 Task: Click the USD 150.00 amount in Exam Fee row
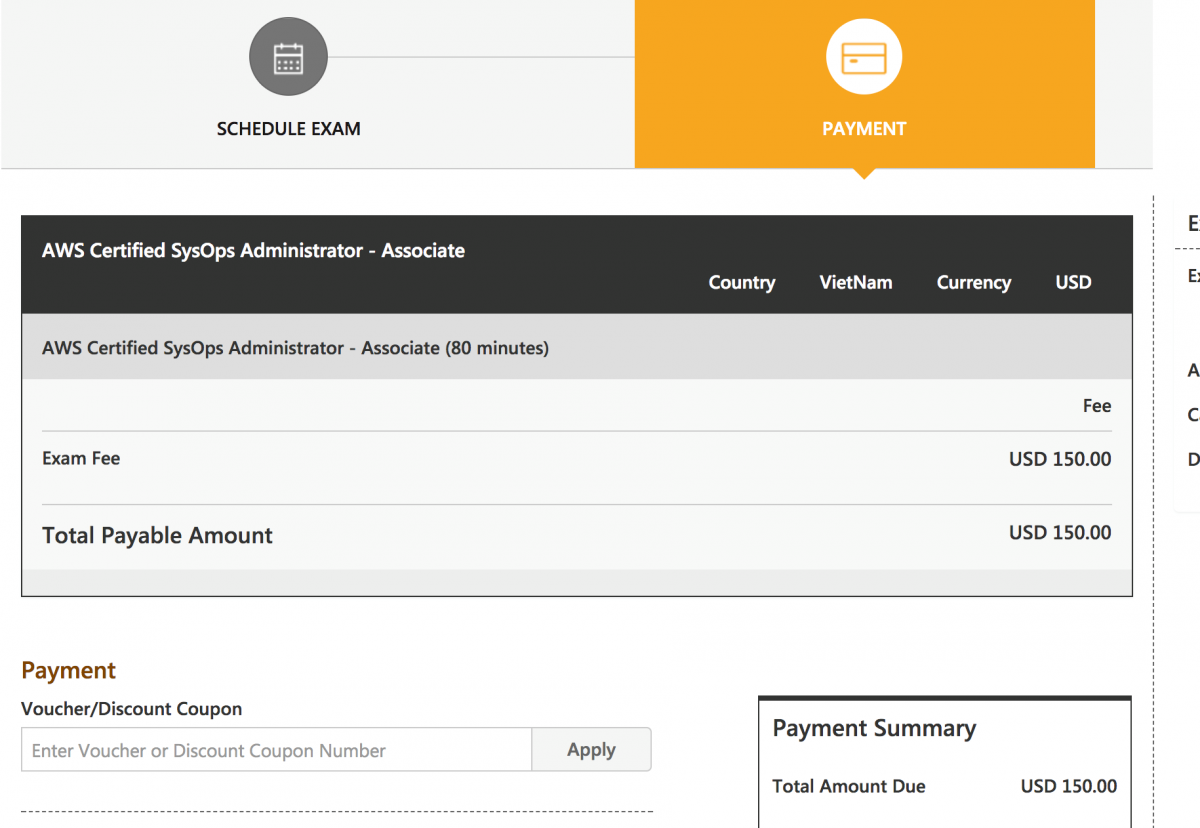point(1060,459)
